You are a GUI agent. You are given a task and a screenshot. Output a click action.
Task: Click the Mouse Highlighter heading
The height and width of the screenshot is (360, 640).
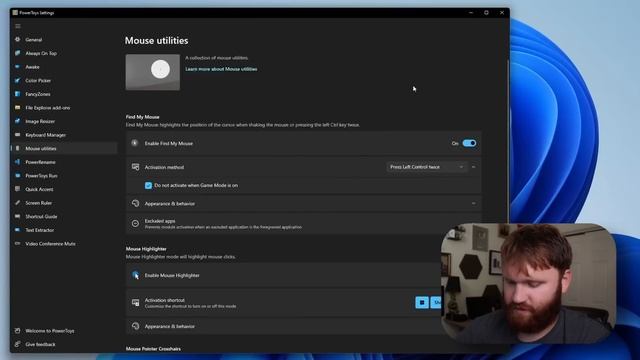(146, 249)
